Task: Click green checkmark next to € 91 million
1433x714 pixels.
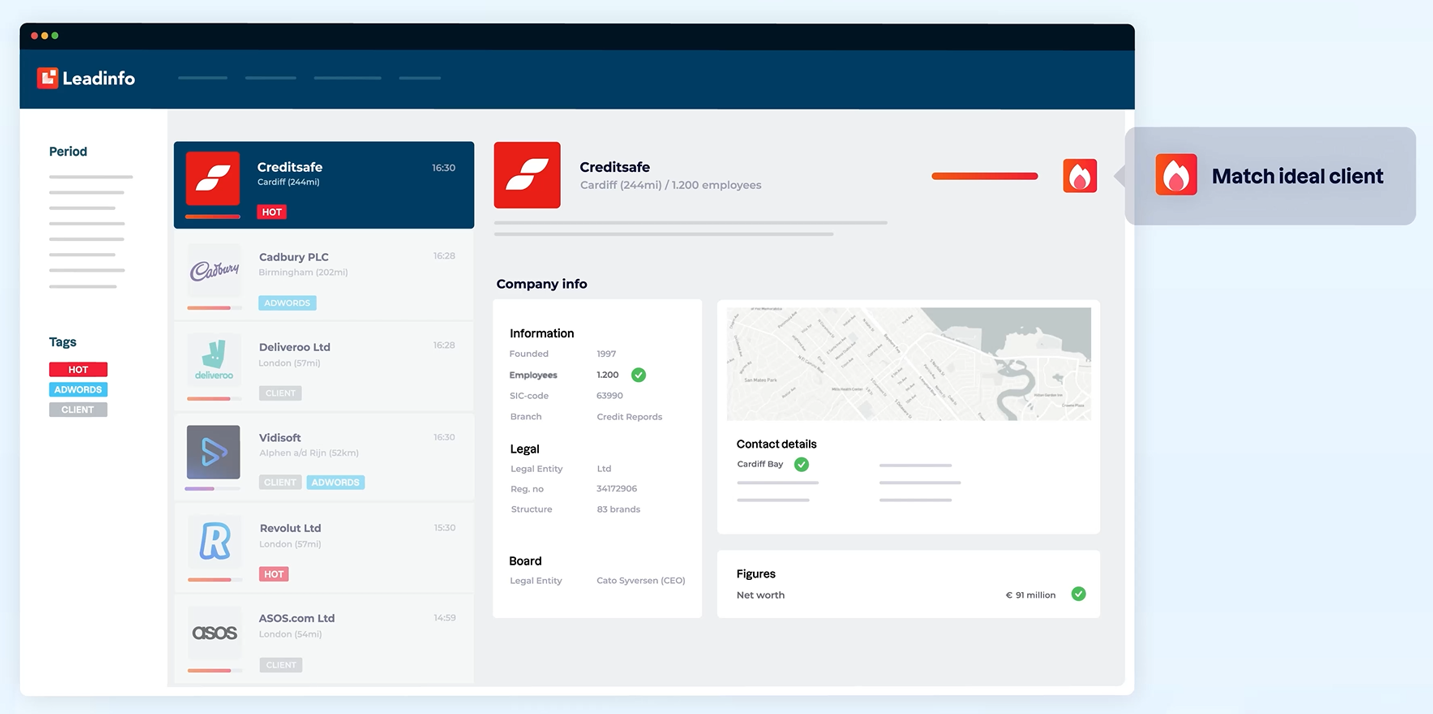Action: click(1078, 594)
